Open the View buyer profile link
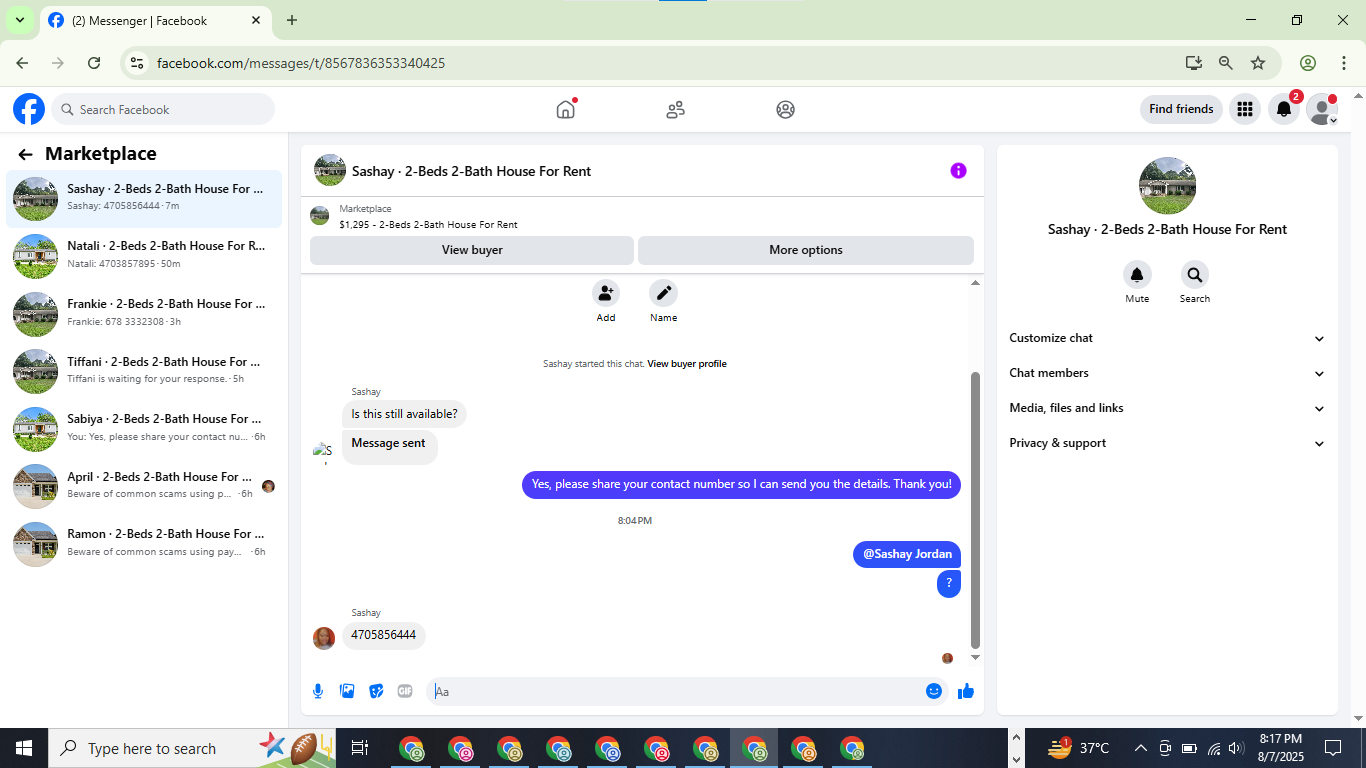1366x768 pixels. click(x=687, y=364)
